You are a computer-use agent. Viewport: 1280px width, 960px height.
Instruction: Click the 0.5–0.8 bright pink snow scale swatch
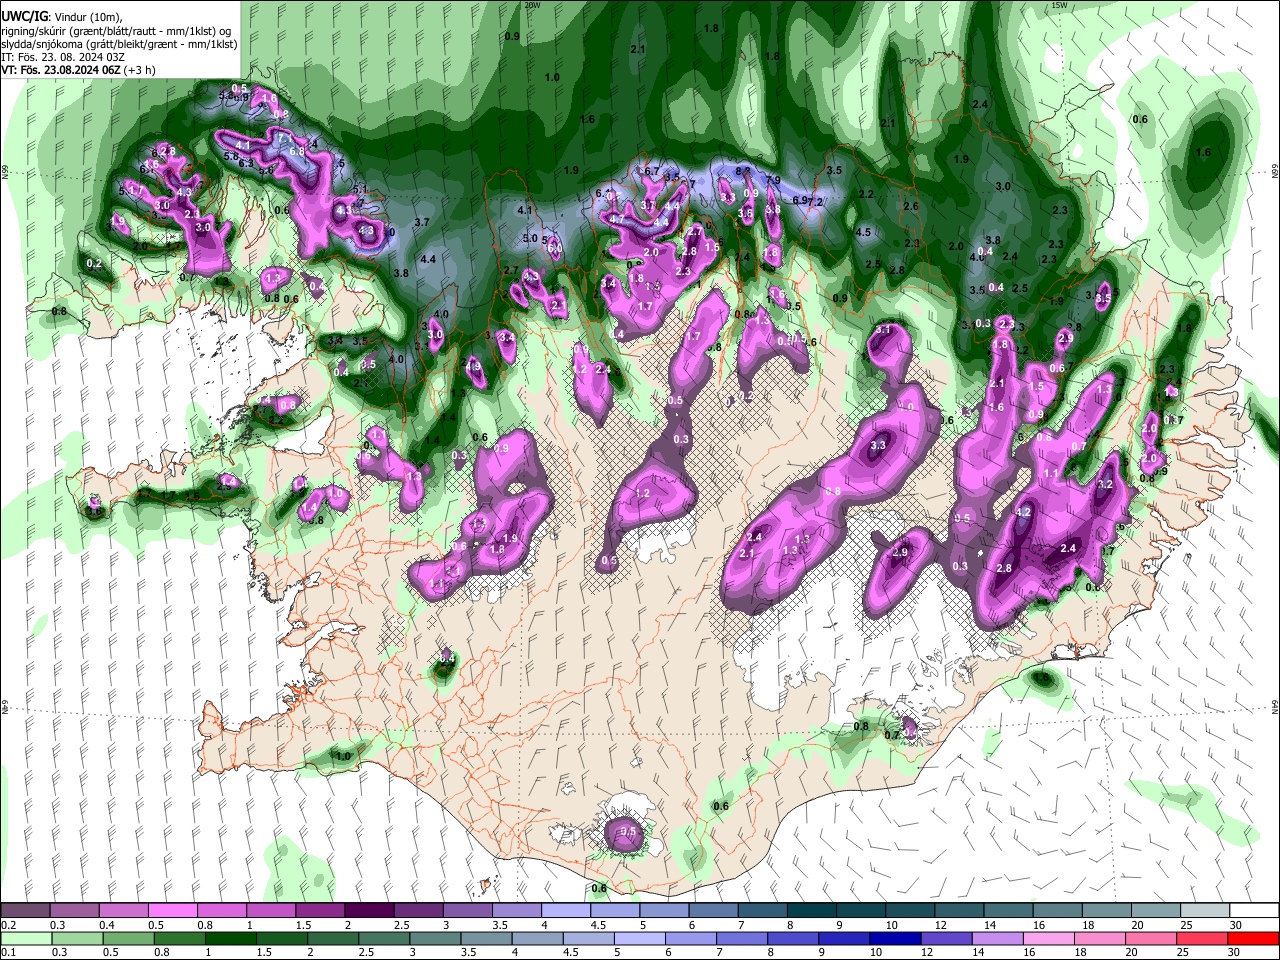click(172, 910)
